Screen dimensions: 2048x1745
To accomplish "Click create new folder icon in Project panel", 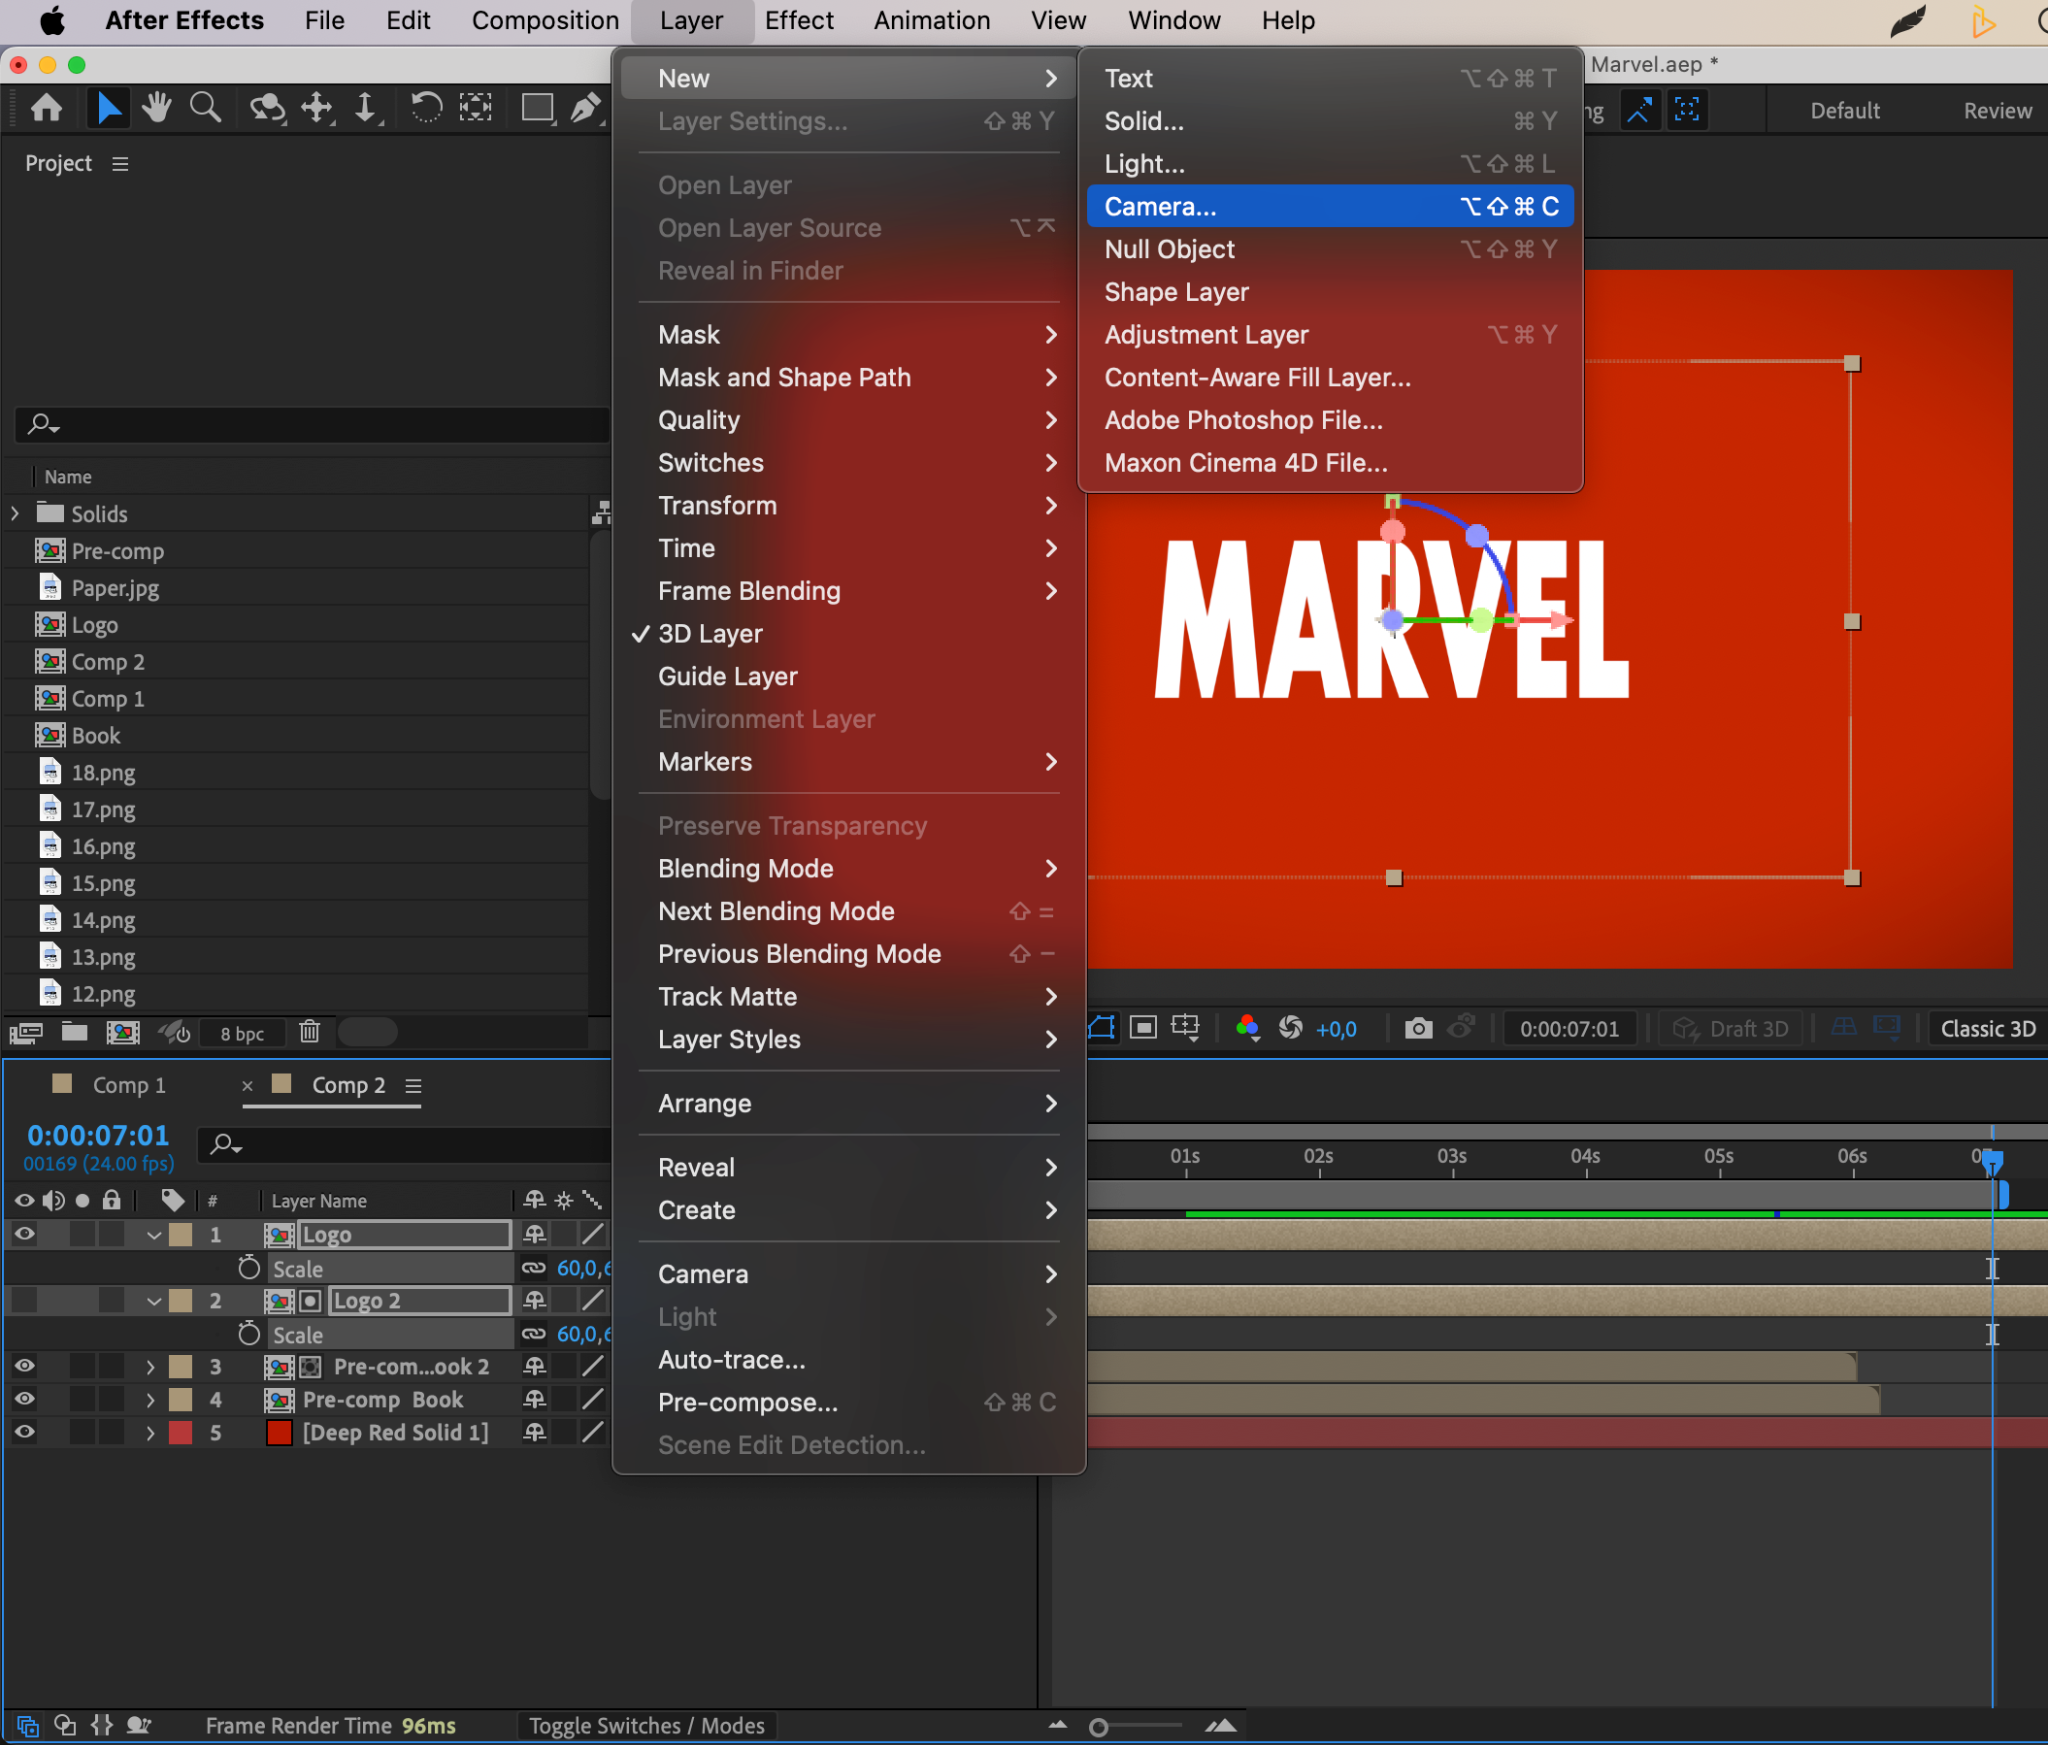I will (x=74, y=1031).
